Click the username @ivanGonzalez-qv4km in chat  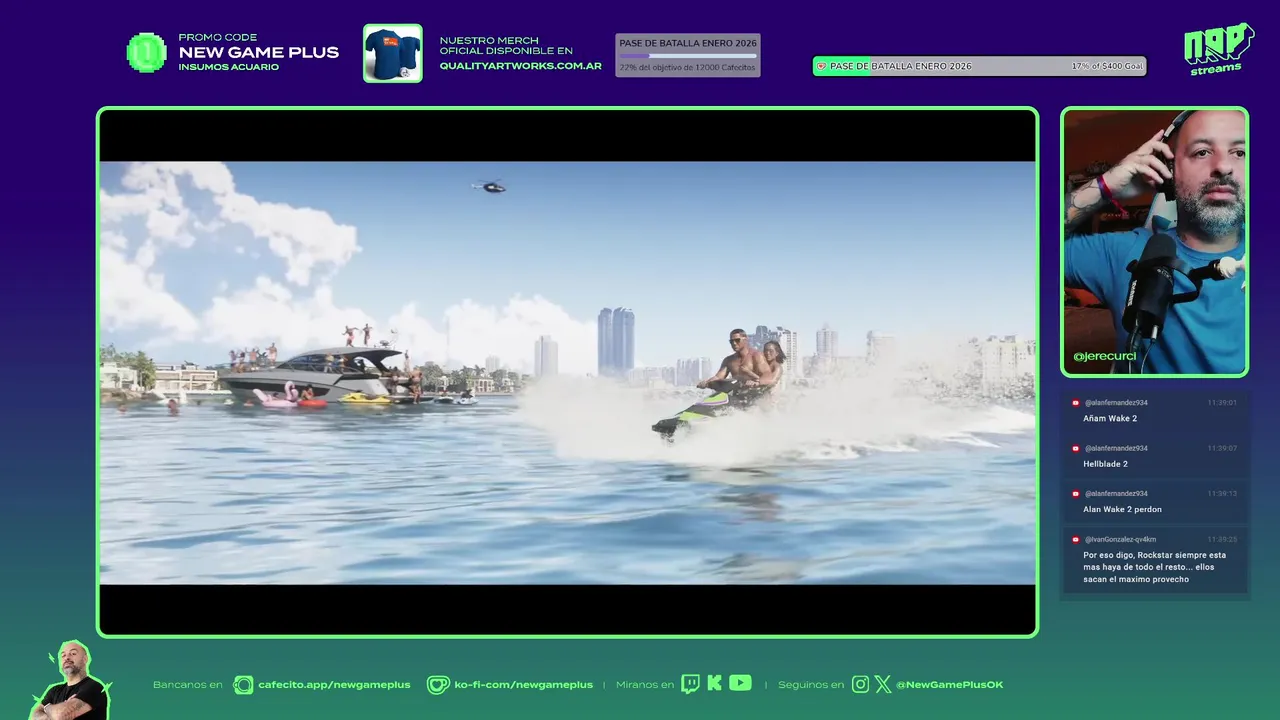click(1120, 539)
